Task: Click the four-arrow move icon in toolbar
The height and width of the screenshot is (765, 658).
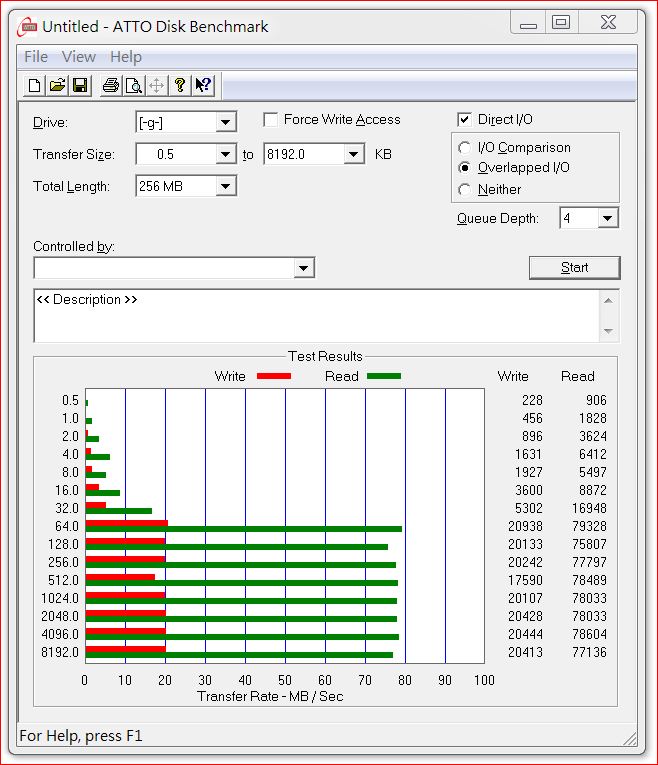Action: [156, 86]
